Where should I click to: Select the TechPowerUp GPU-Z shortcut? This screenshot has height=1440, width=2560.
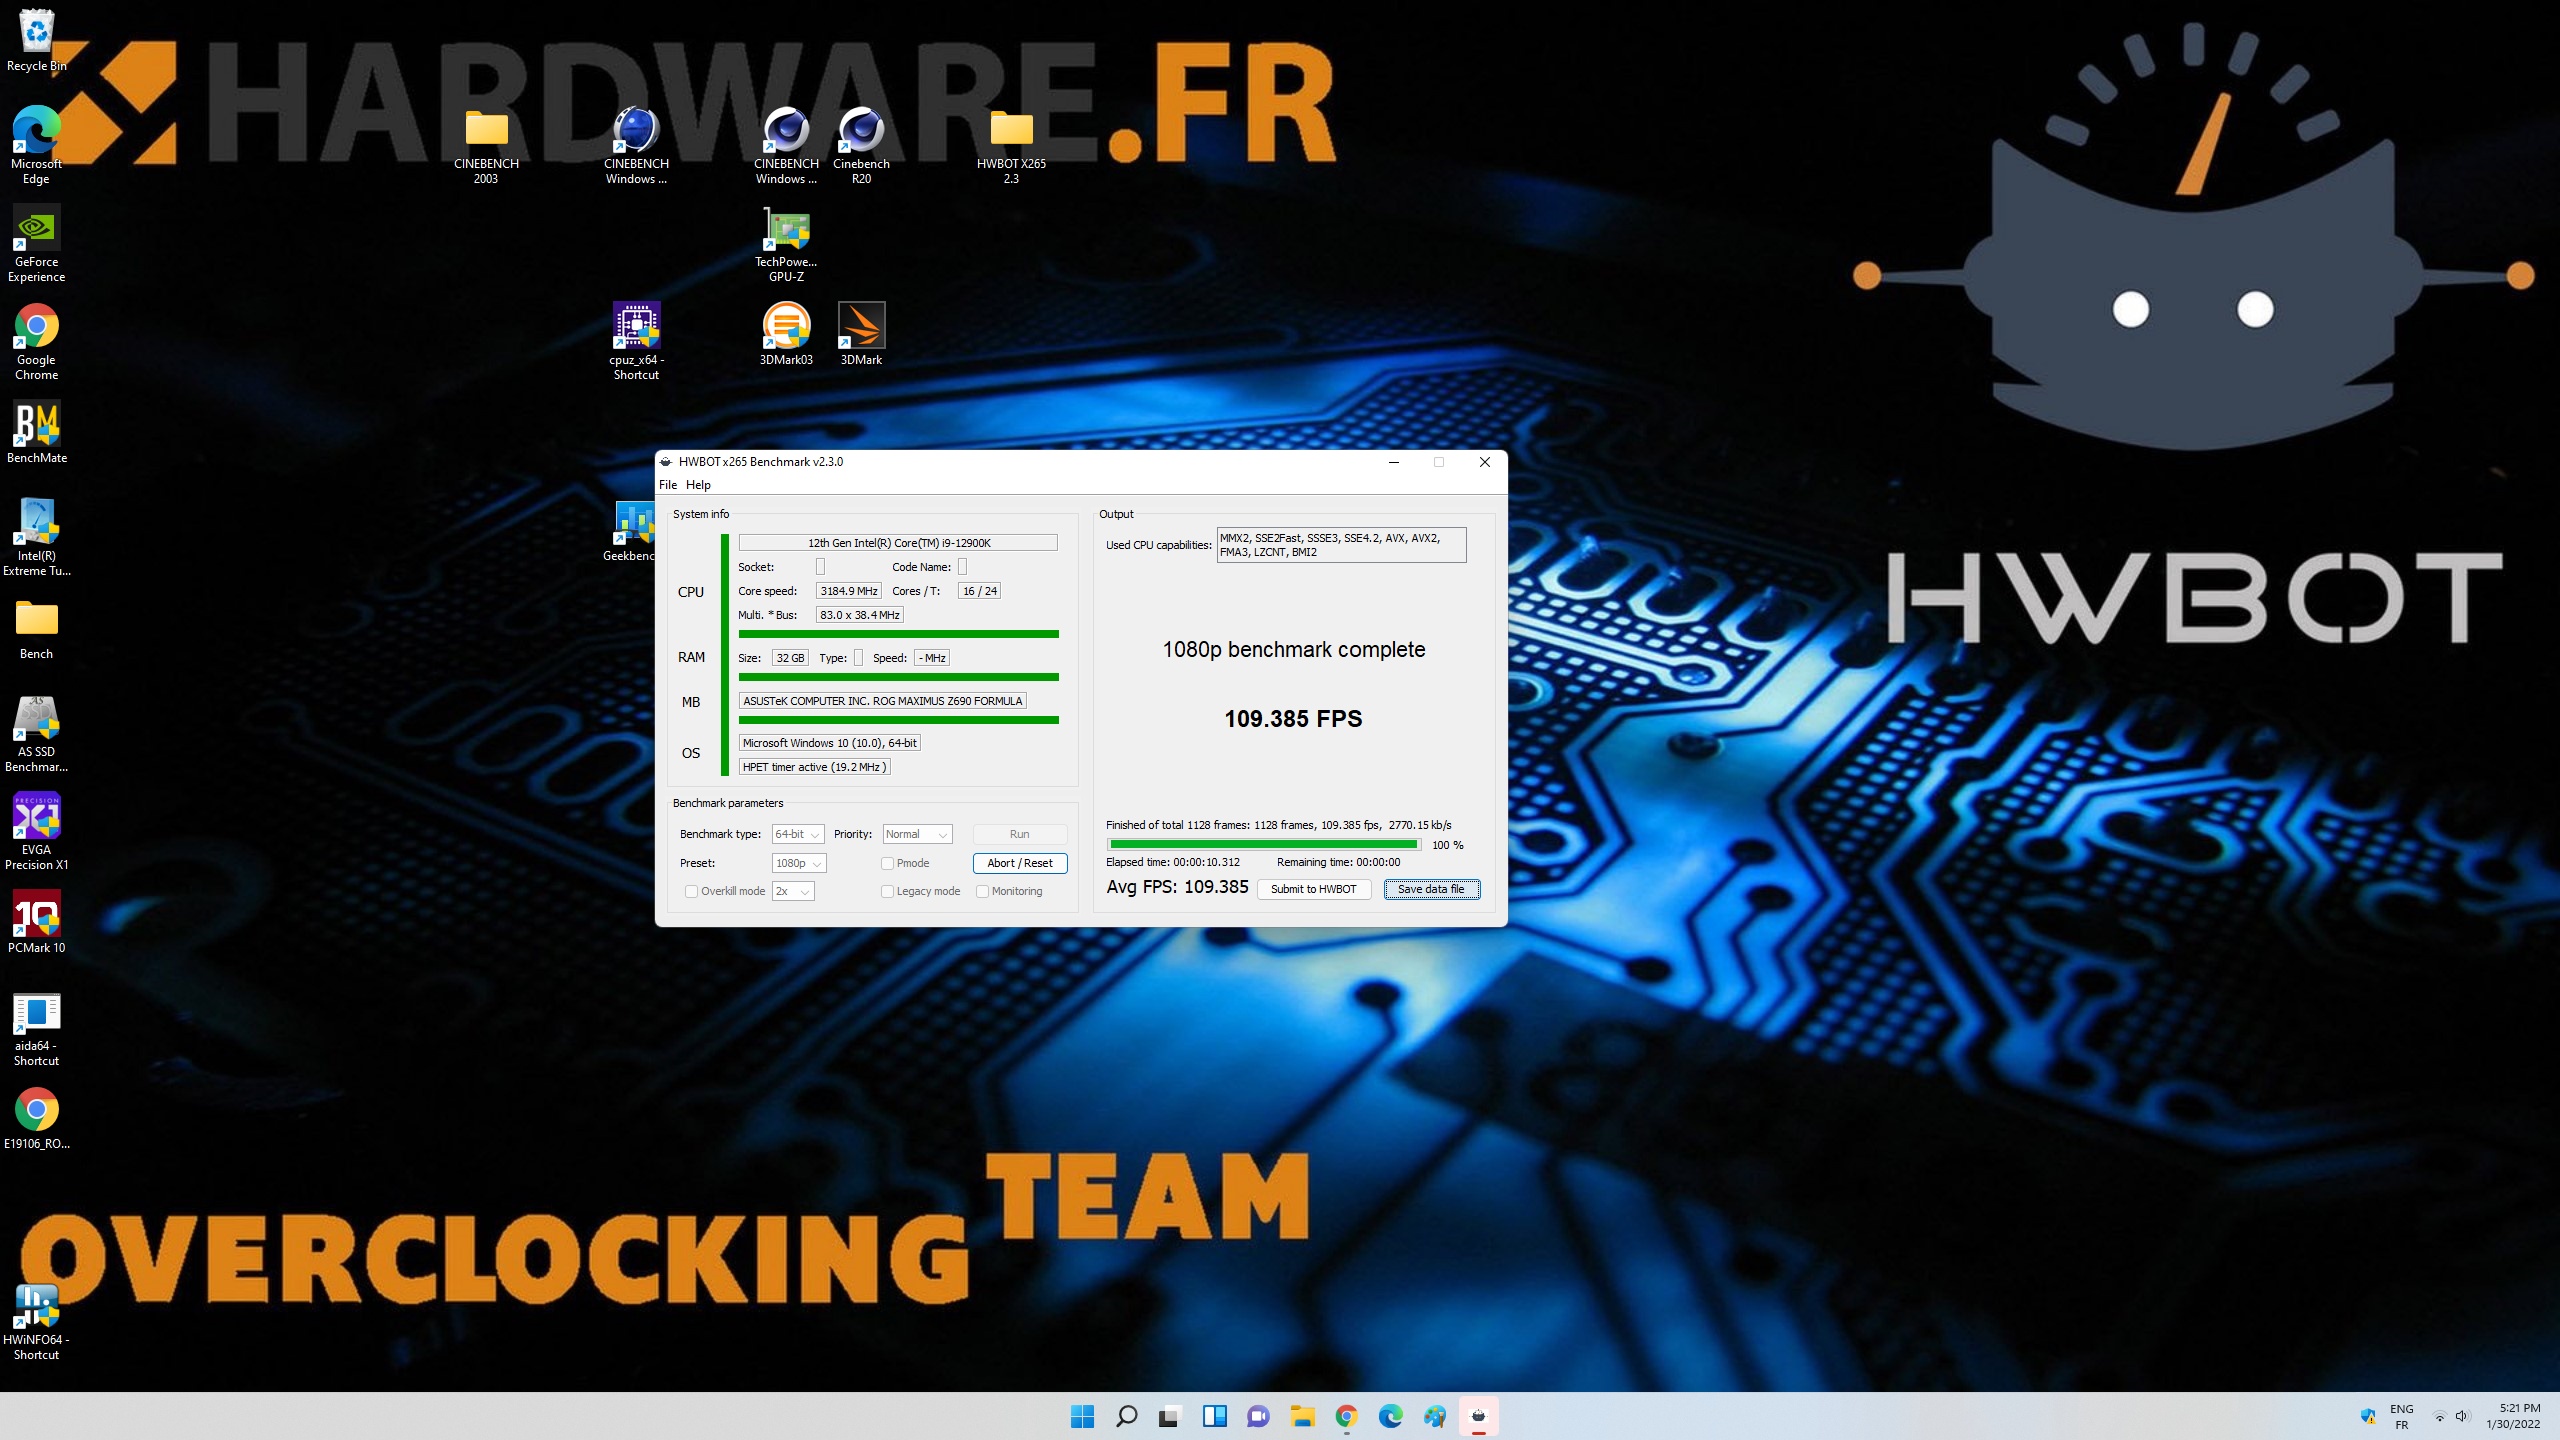[786, 243]
